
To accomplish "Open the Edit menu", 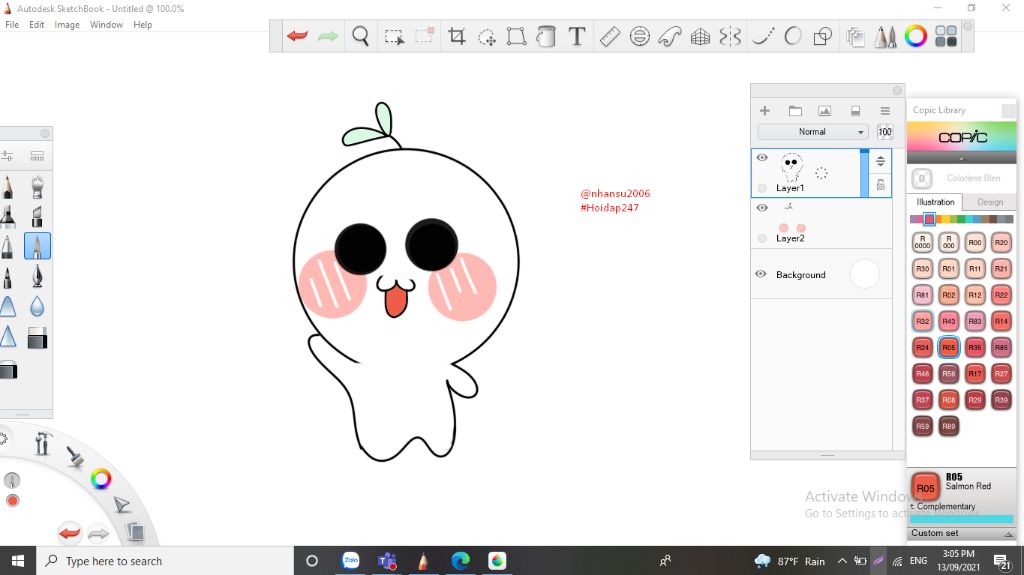I will point(37,25).
